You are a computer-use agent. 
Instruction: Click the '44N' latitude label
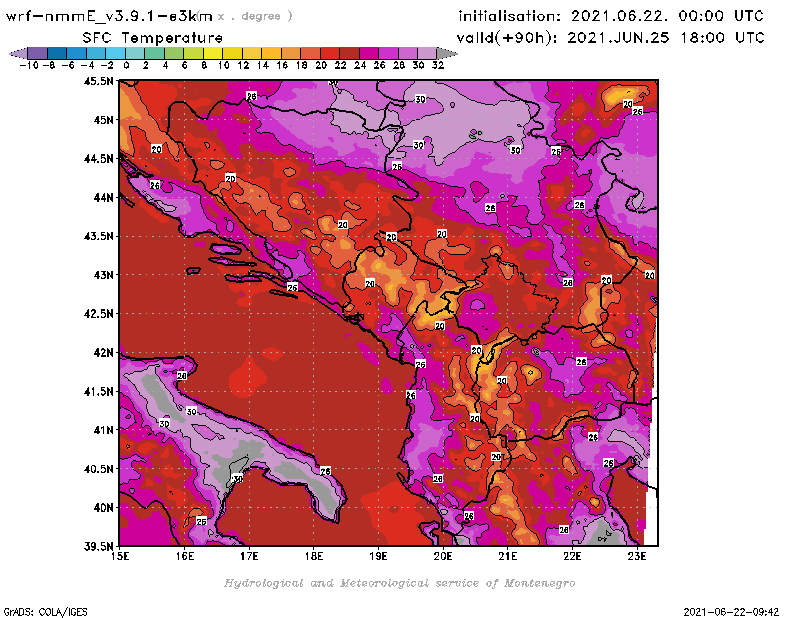[x=104, y=197]
